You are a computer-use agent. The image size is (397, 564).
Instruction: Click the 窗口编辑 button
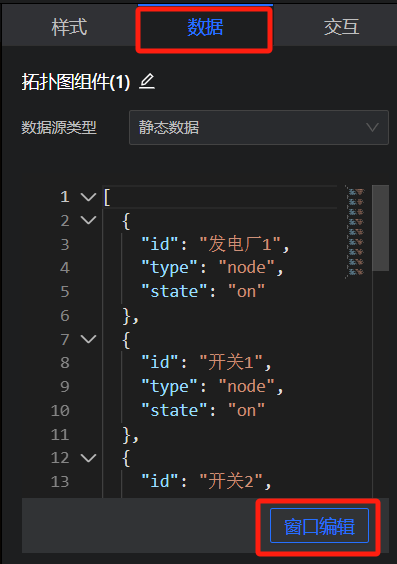pyautogui.click(x=319, y=526)
